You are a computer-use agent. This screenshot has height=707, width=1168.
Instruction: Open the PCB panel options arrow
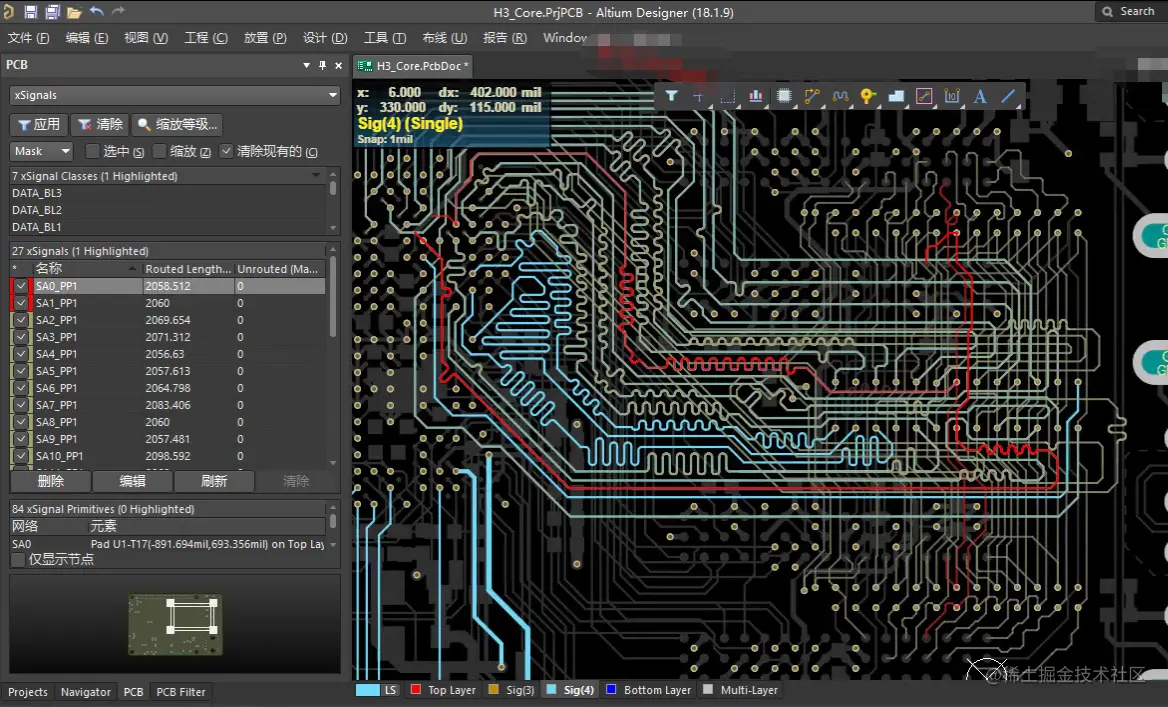click(306, 66)
